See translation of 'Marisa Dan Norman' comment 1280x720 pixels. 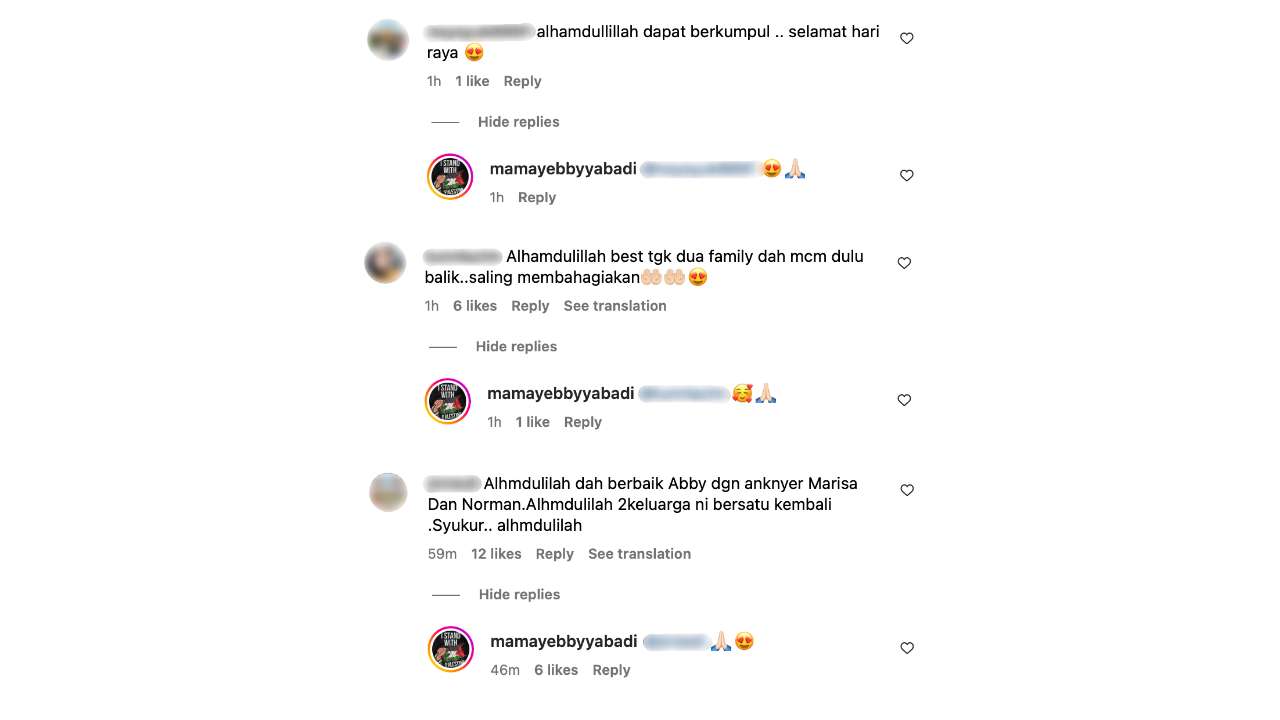click(639, 554)
